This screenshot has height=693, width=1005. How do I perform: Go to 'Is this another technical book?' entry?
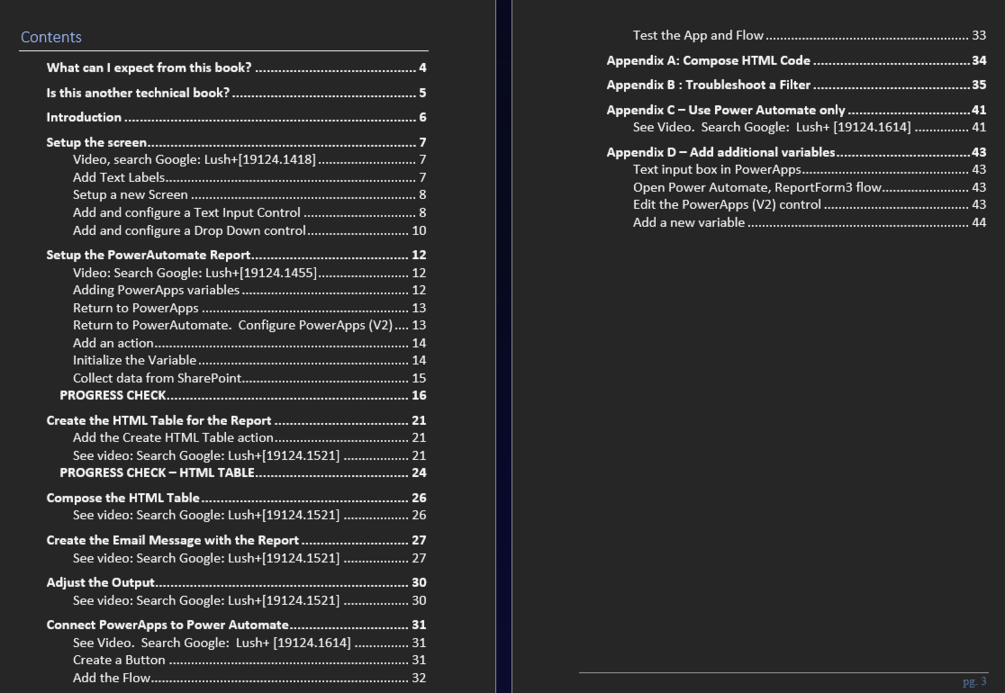click(236, 93)
